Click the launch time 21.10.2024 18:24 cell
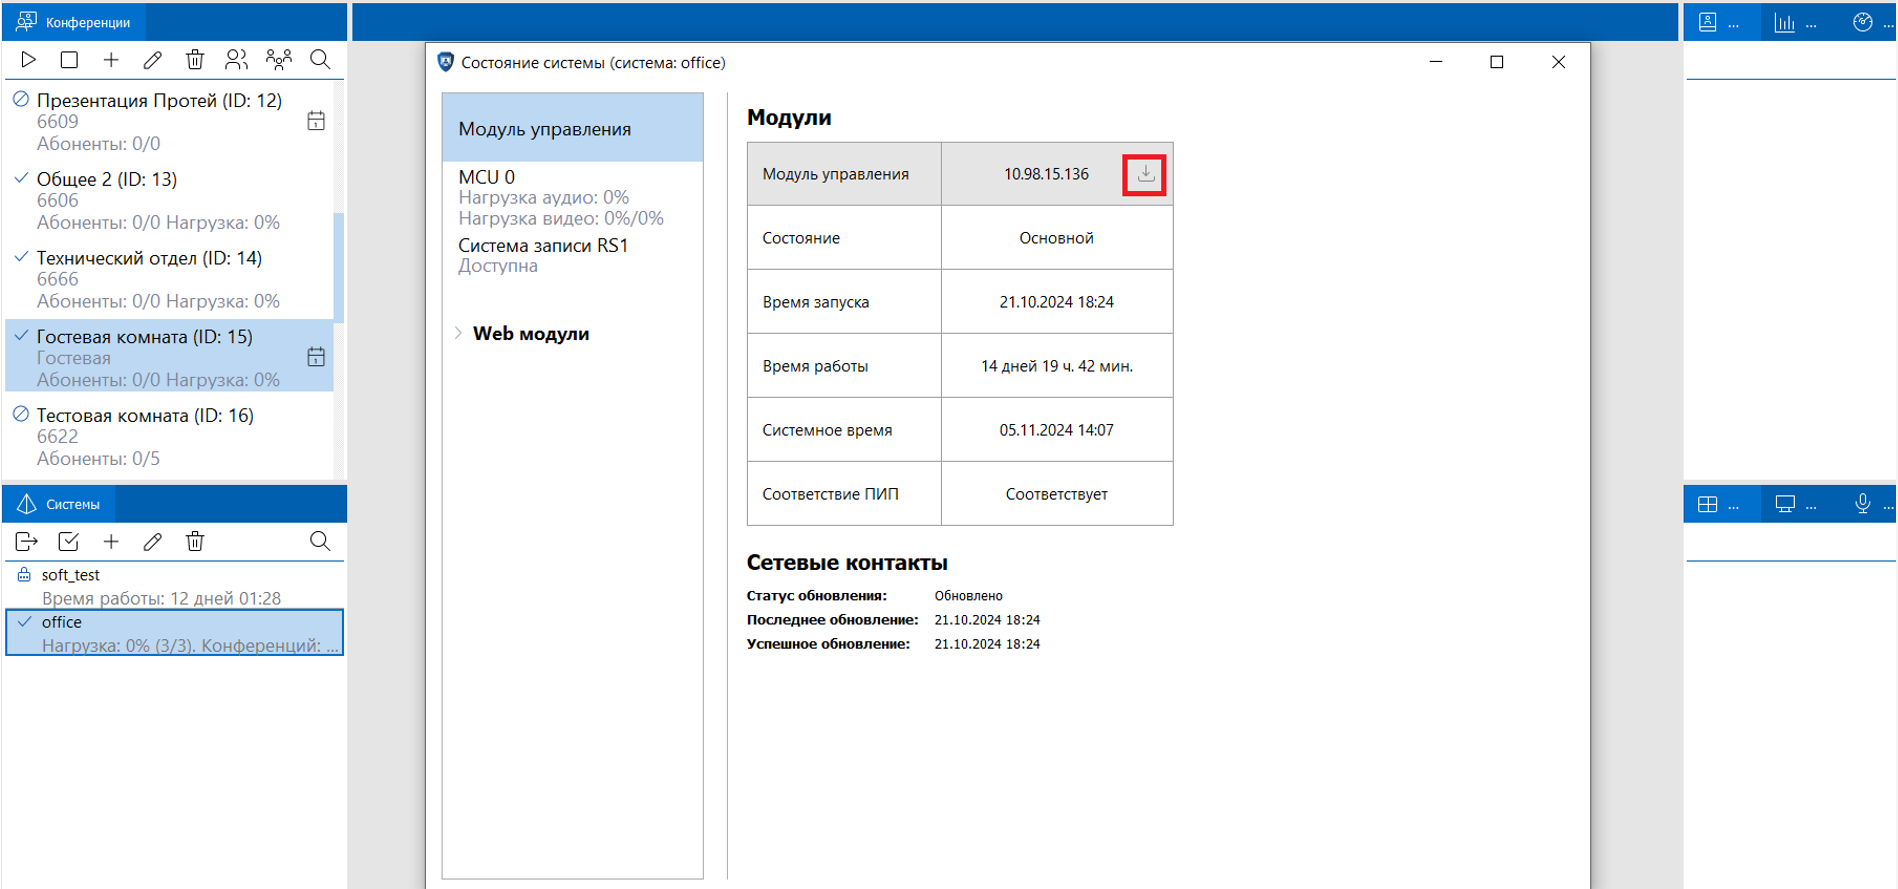1898x889 pixels. tap(1057, 302)
